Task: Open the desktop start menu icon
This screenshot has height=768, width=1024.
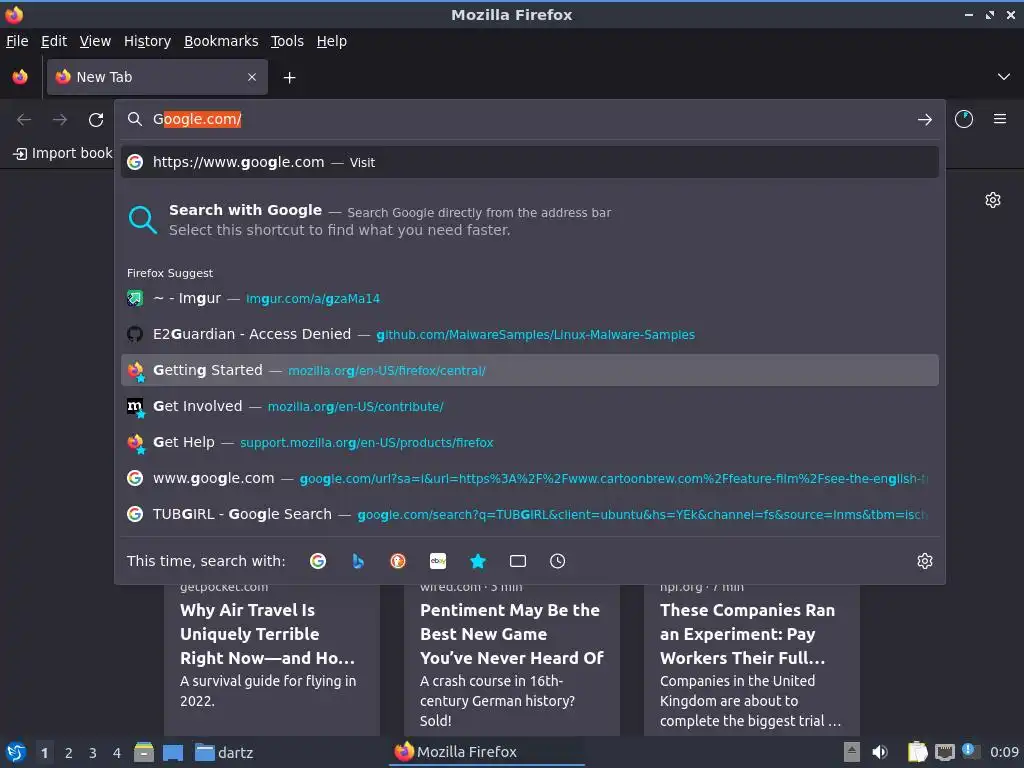Action: click(x=16, y=752)
